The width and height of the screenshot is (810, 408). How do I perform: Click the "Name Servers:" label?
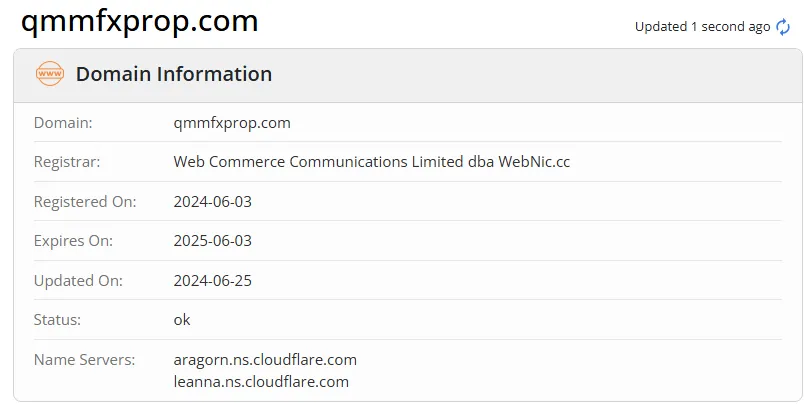pos(83,359)
